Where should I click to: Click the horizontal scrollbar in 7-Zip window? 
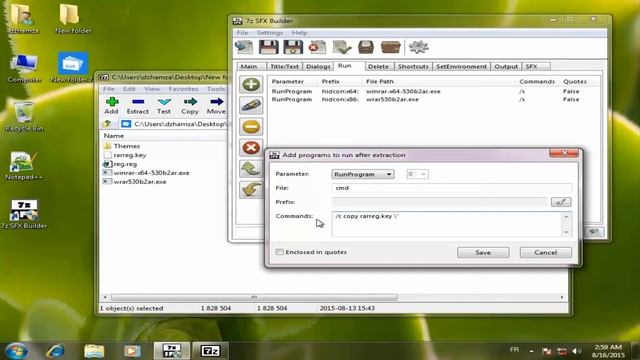[x=253, y=298]
